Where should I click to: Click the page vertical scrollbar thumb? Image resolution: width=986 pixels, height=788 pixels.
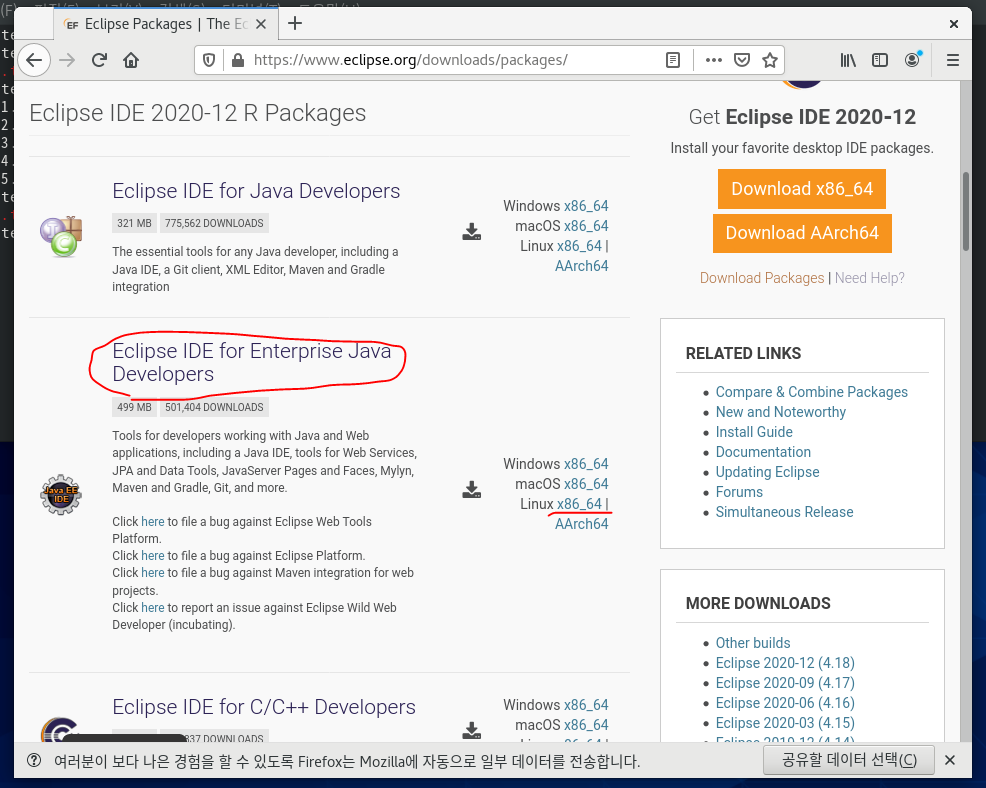click(x=965, y=211)
